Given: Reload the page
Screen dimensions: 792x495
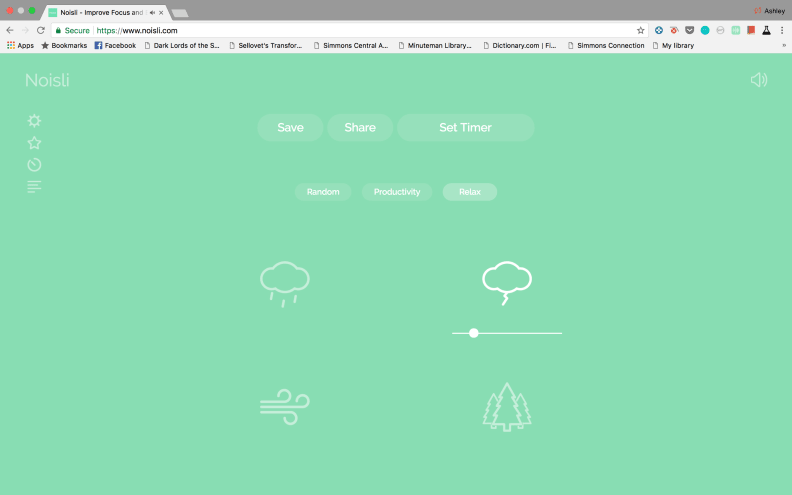Looking at the screenshot, I should [x=41, y=30].
